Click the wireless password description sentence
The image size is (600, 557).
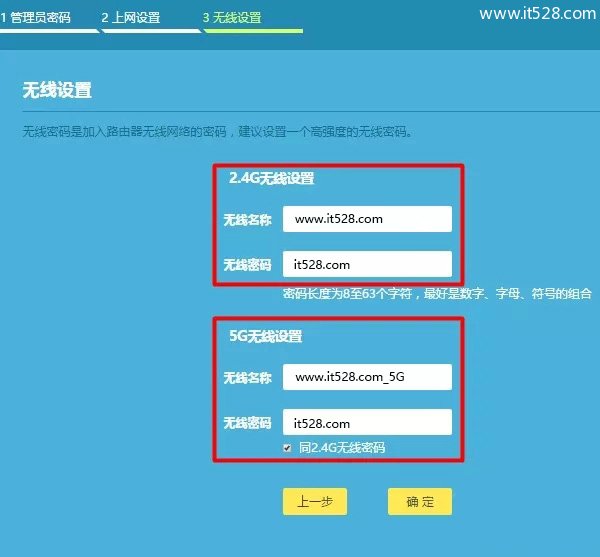point(217,132)
